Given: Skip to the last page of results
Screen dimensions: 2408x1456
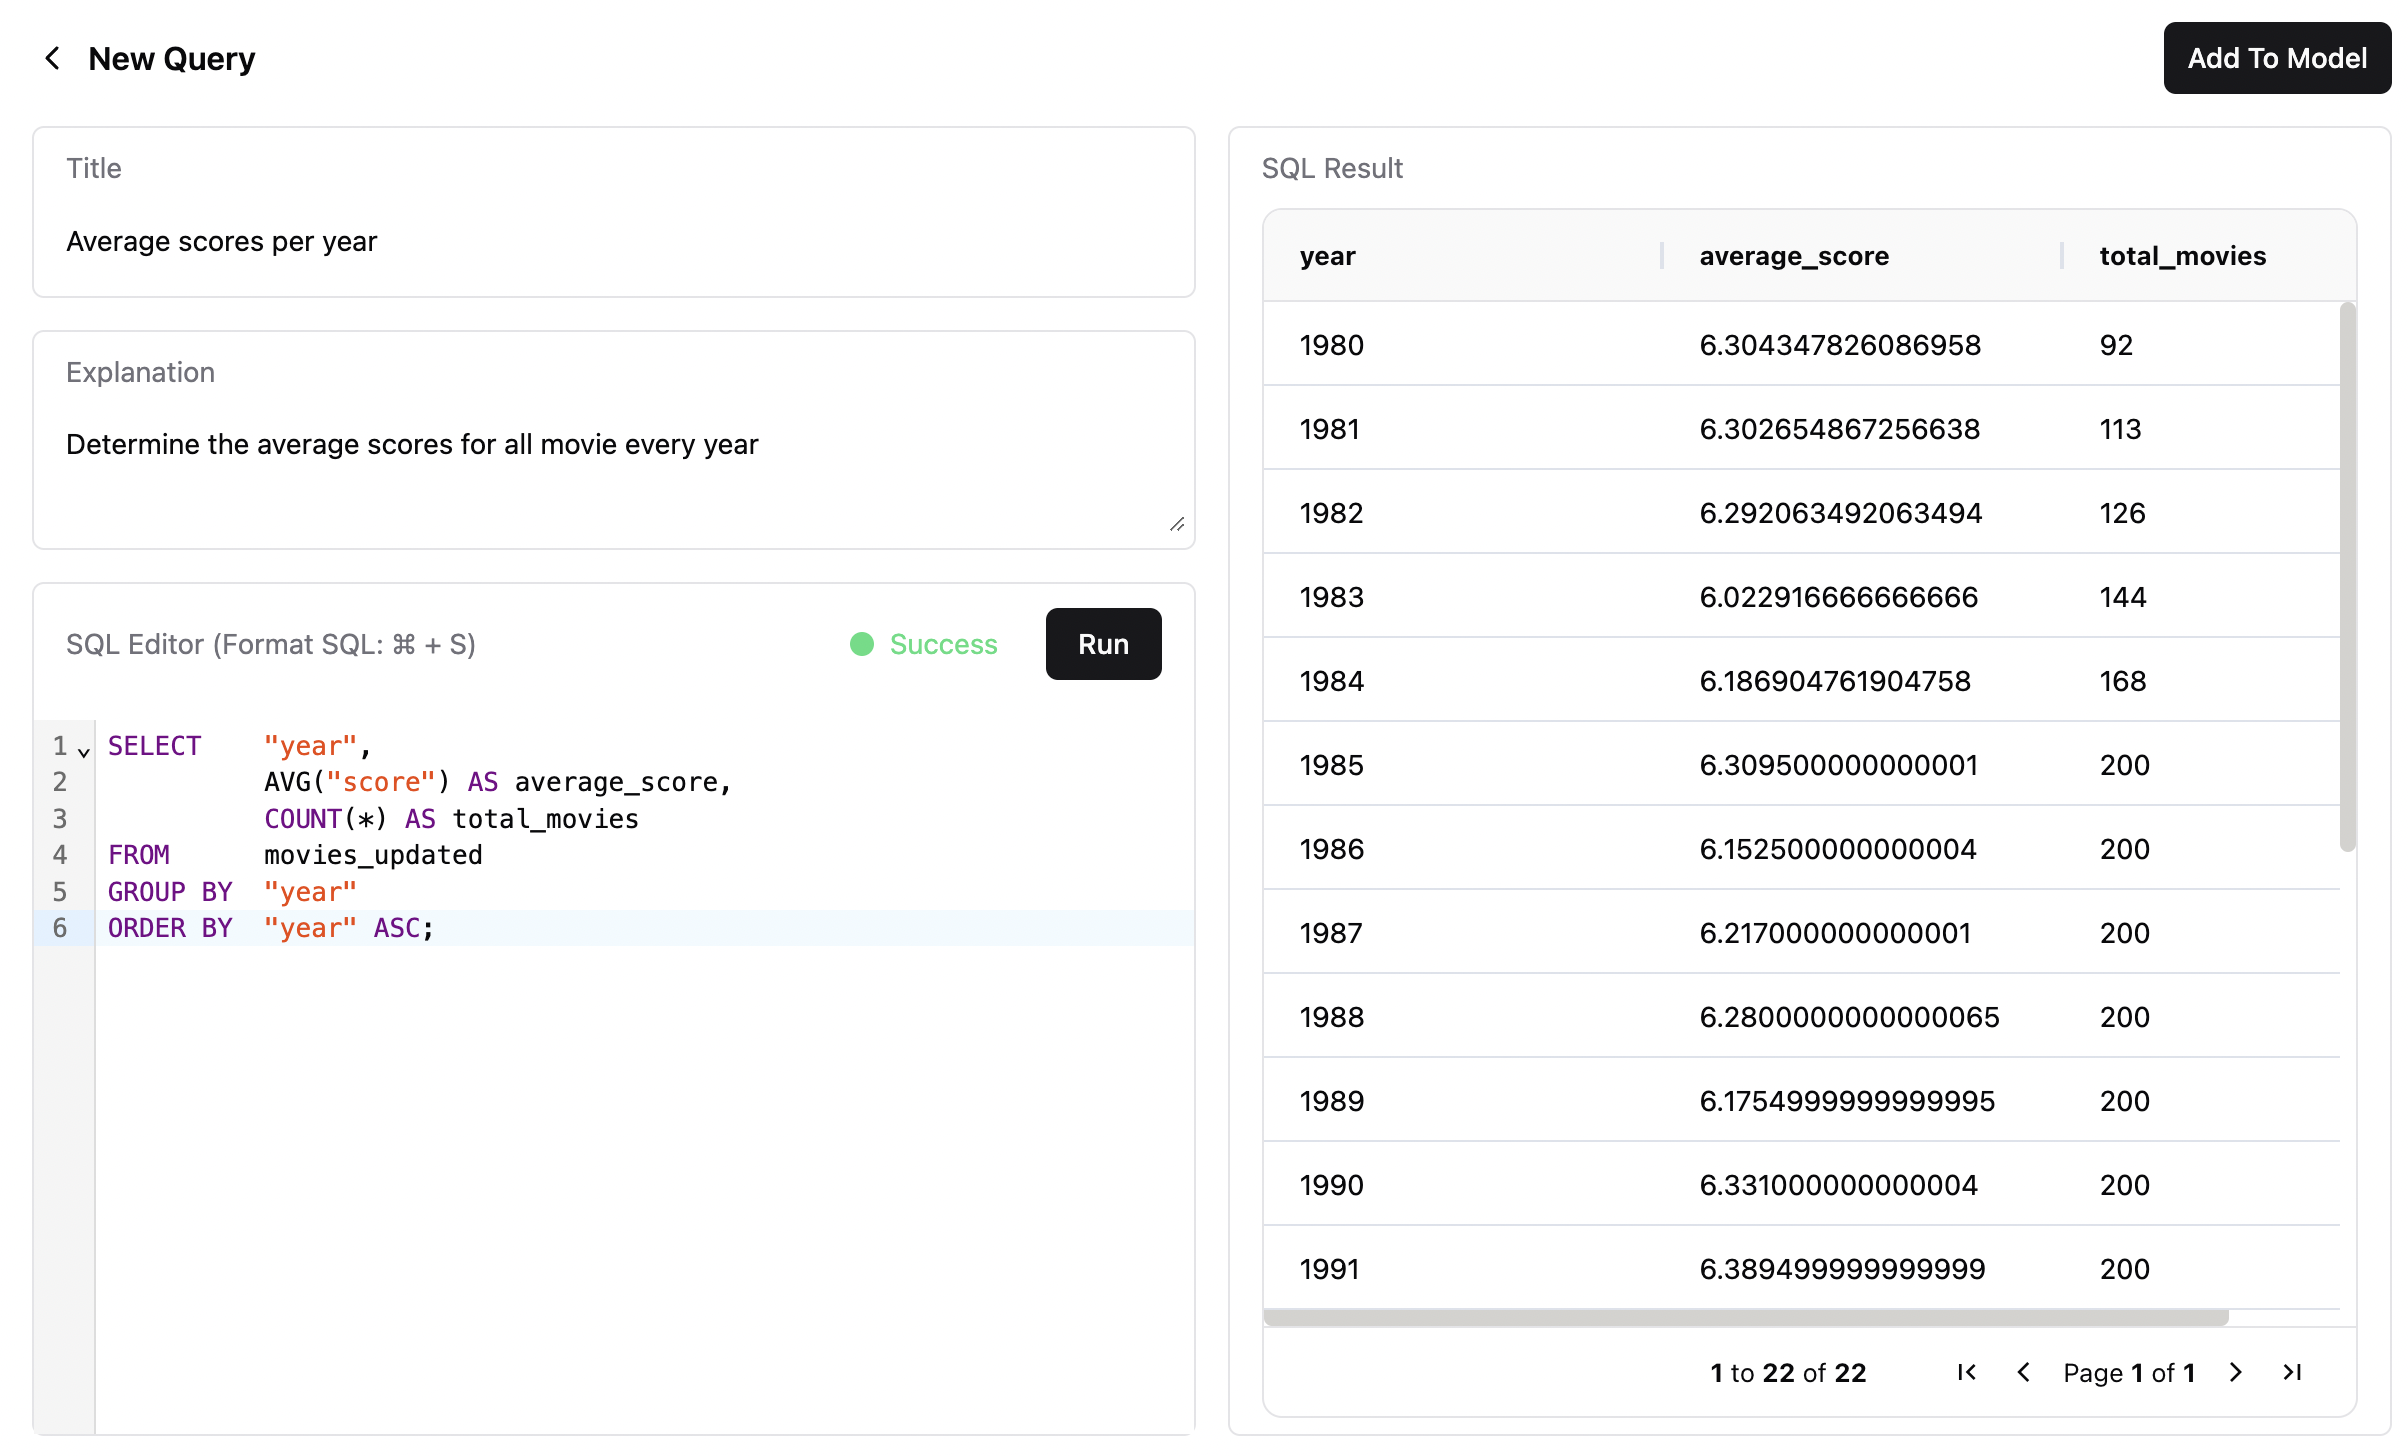Looking at the screenshot, I should pos(2292,1372).
